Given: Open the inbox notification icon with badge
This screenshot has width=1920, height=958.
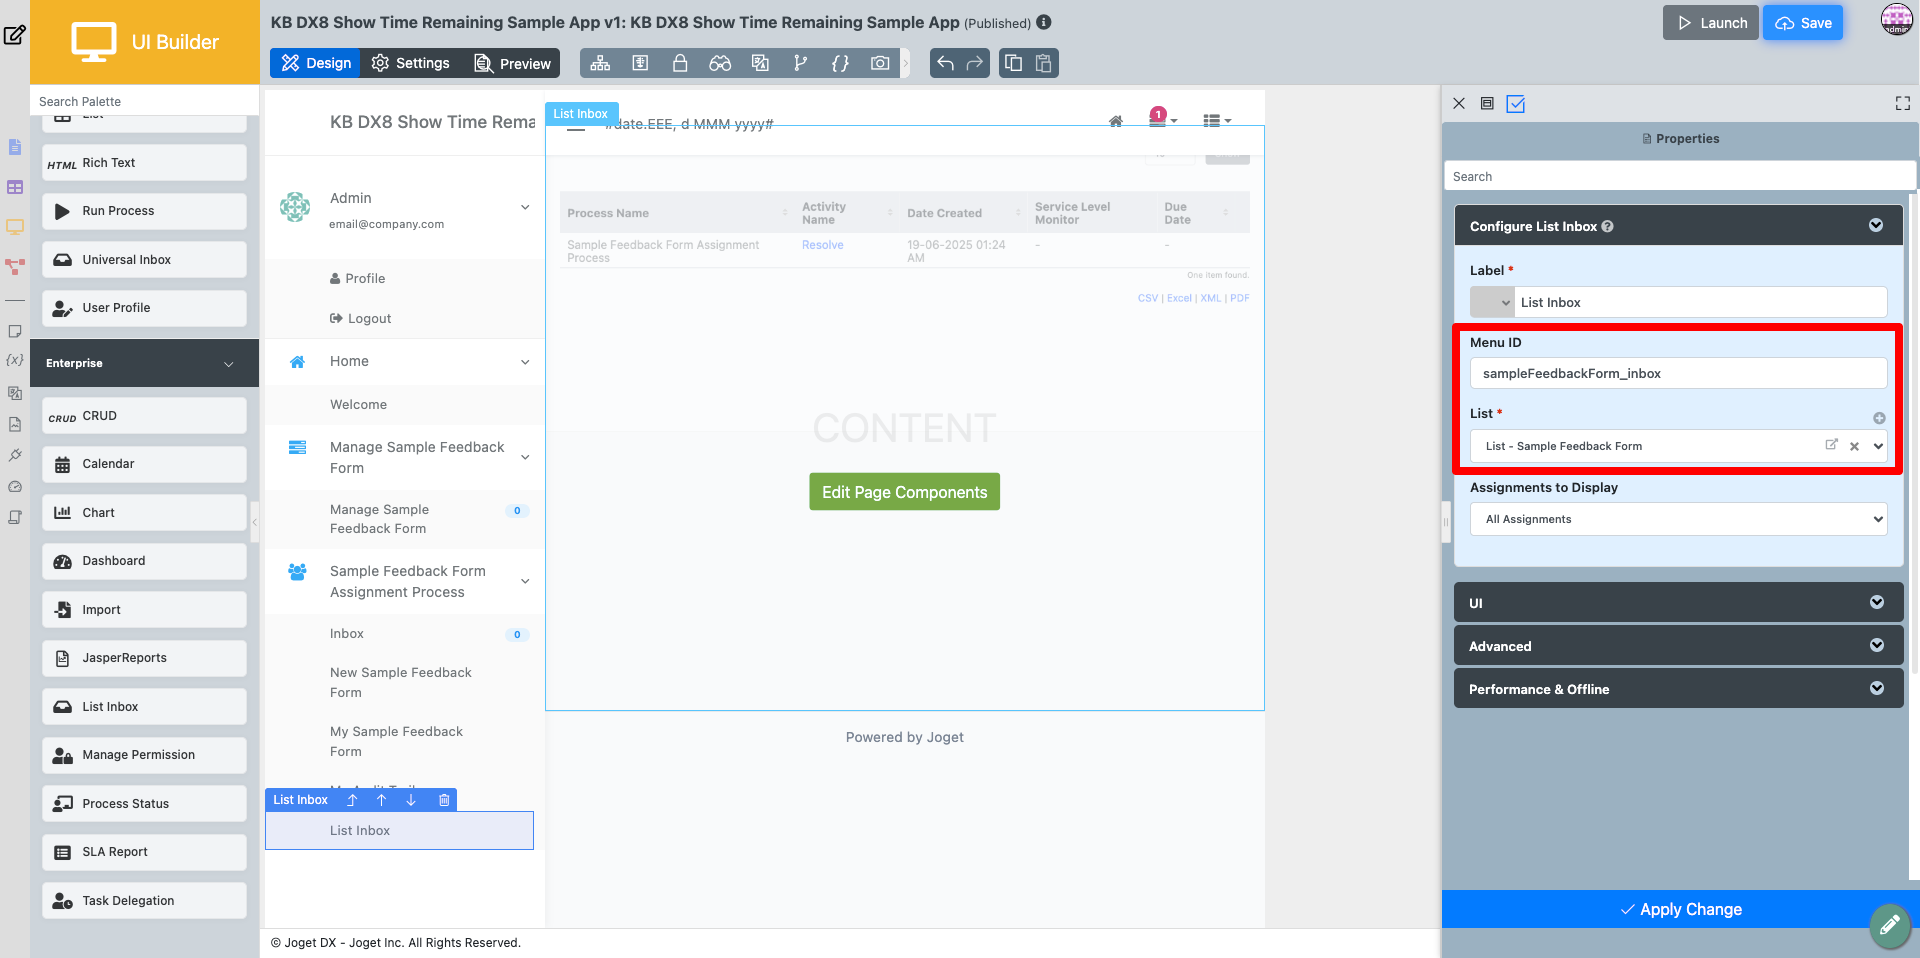Looking at the screenshot, I should (x=1160, y=118).
